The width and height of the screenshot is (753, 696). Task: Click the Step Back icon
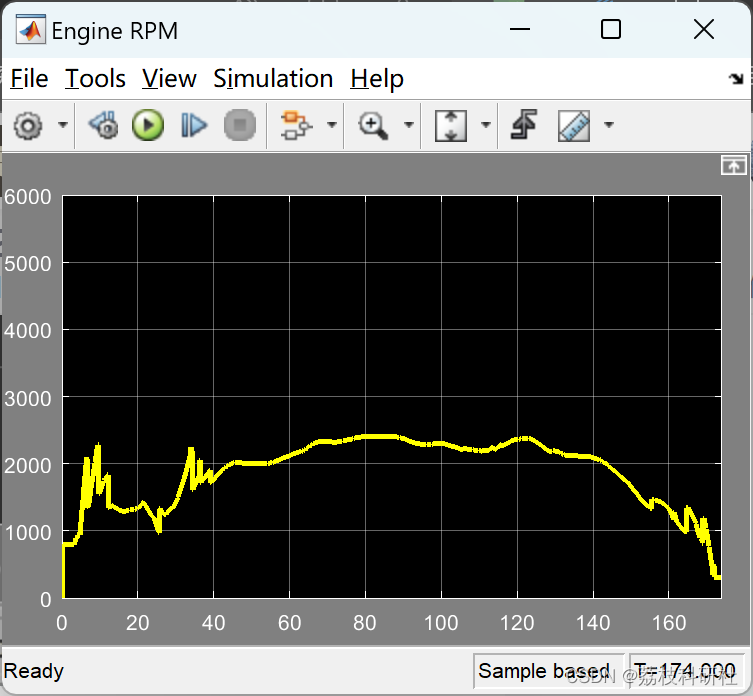pos(104,125)
